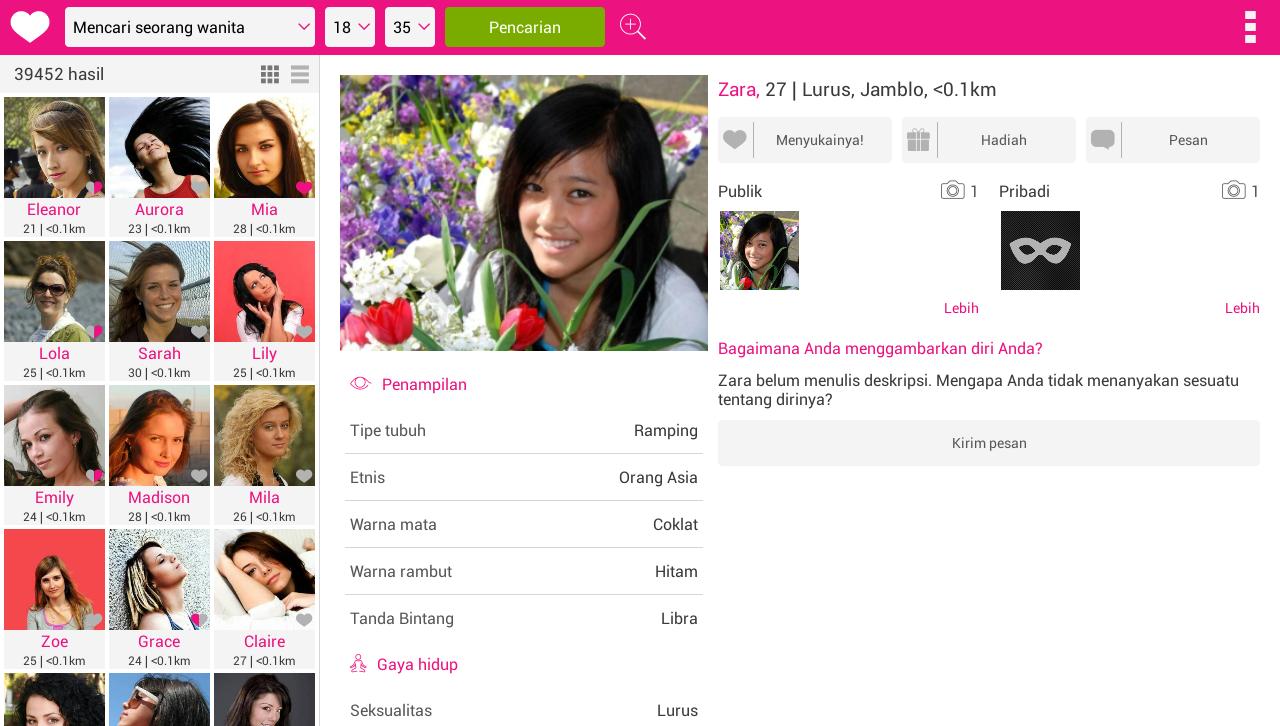Unlike Mia using her pink heart
The image size is (1280, 726).
[x=304, y=188]
